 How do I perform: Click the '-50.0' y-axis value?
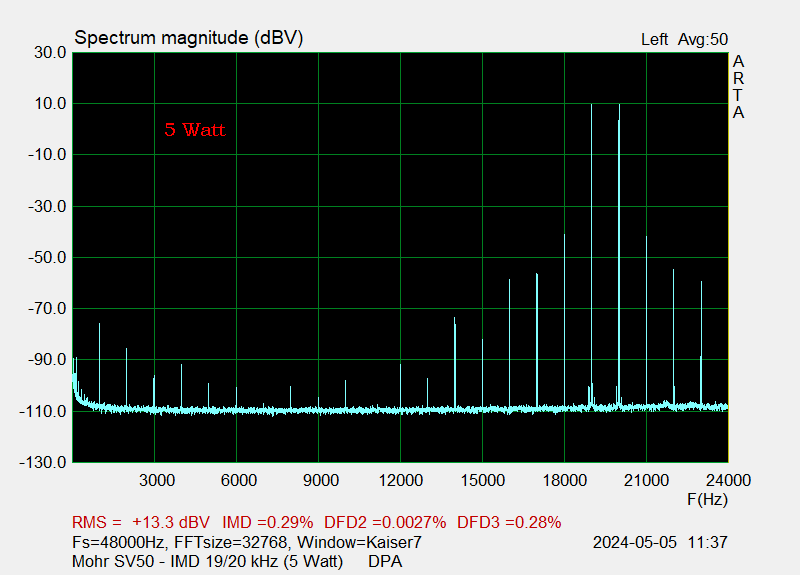(47, 258)
